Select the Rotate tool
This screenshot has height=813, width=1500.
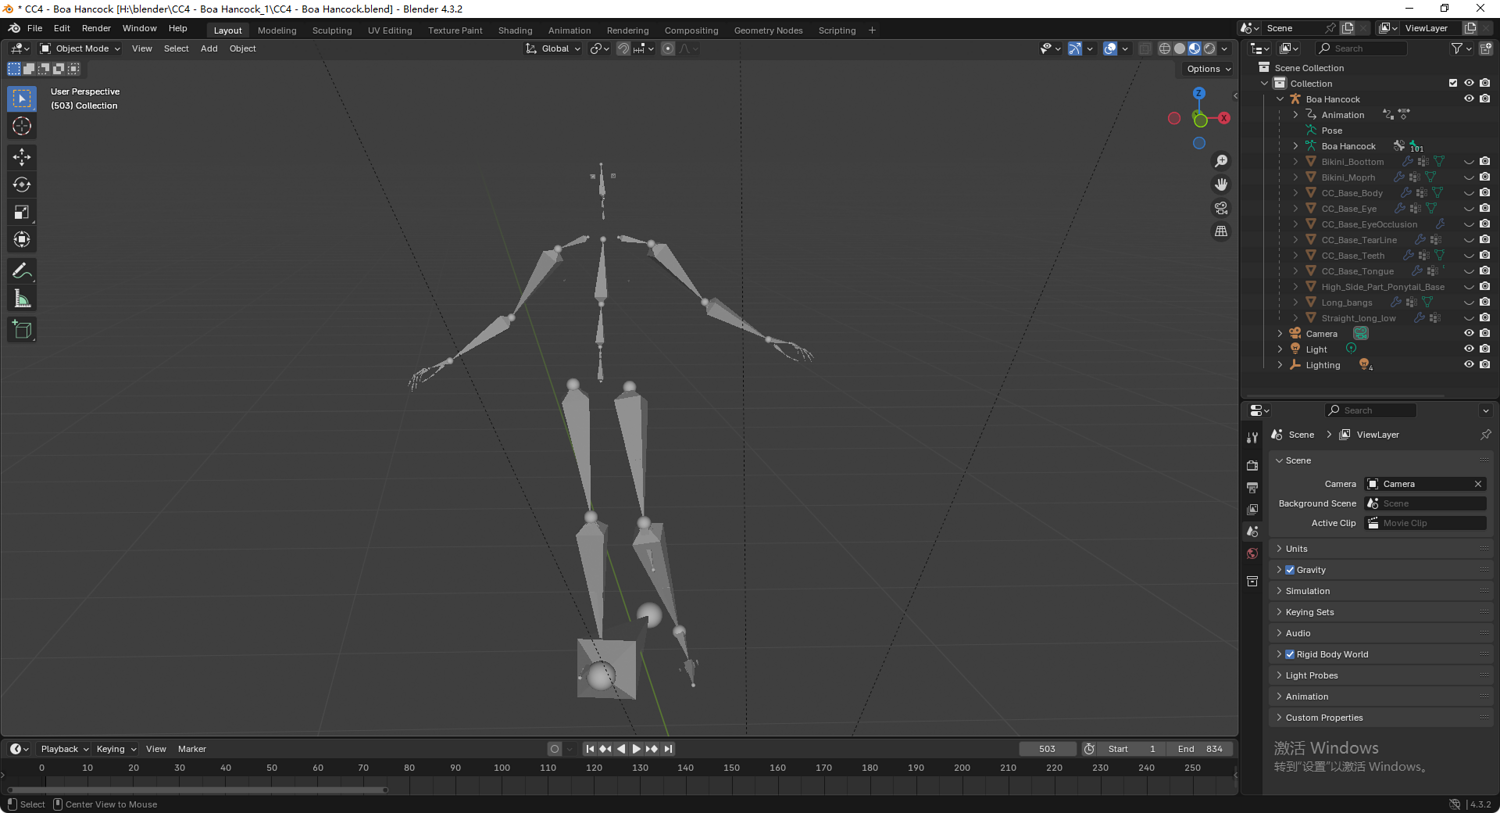point(21,185)
